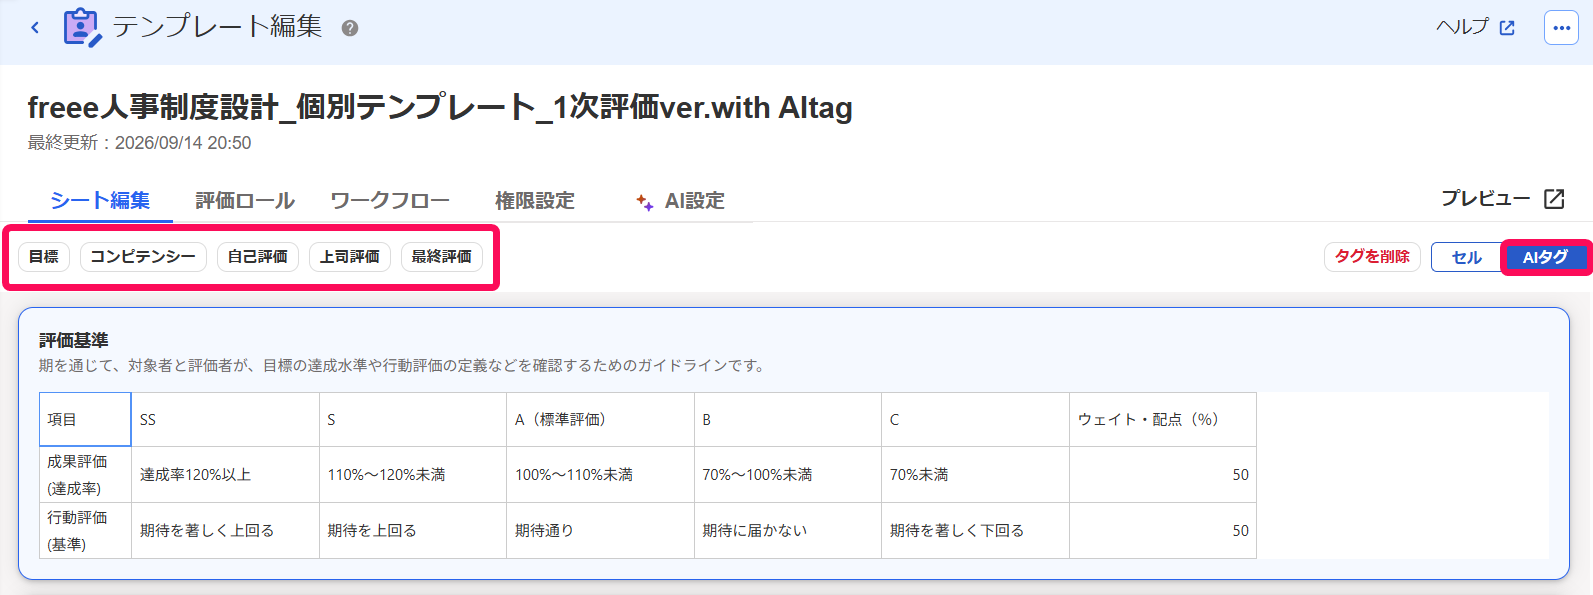The image size is (1593, 595).
Task: Select the 行動評価 weight cell showing 50
Action: pyautogui.click(x=1163, y=531)
